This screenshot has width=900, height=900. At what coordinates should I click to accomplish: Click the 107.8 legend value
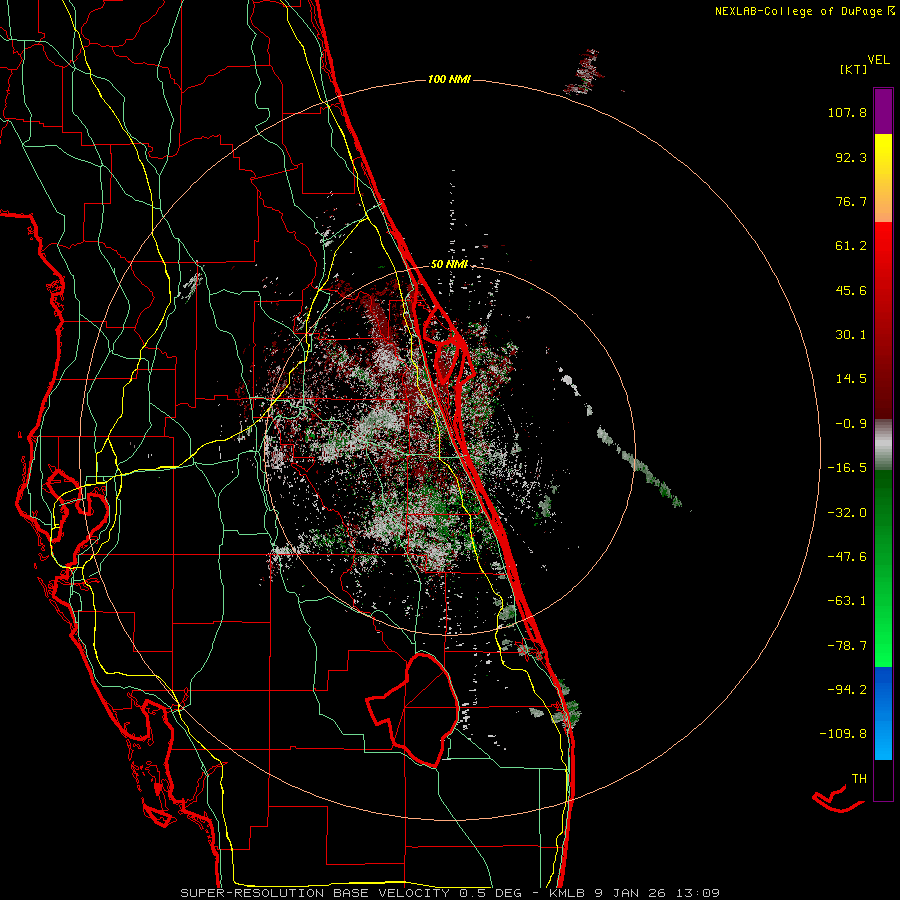(847, 112)
